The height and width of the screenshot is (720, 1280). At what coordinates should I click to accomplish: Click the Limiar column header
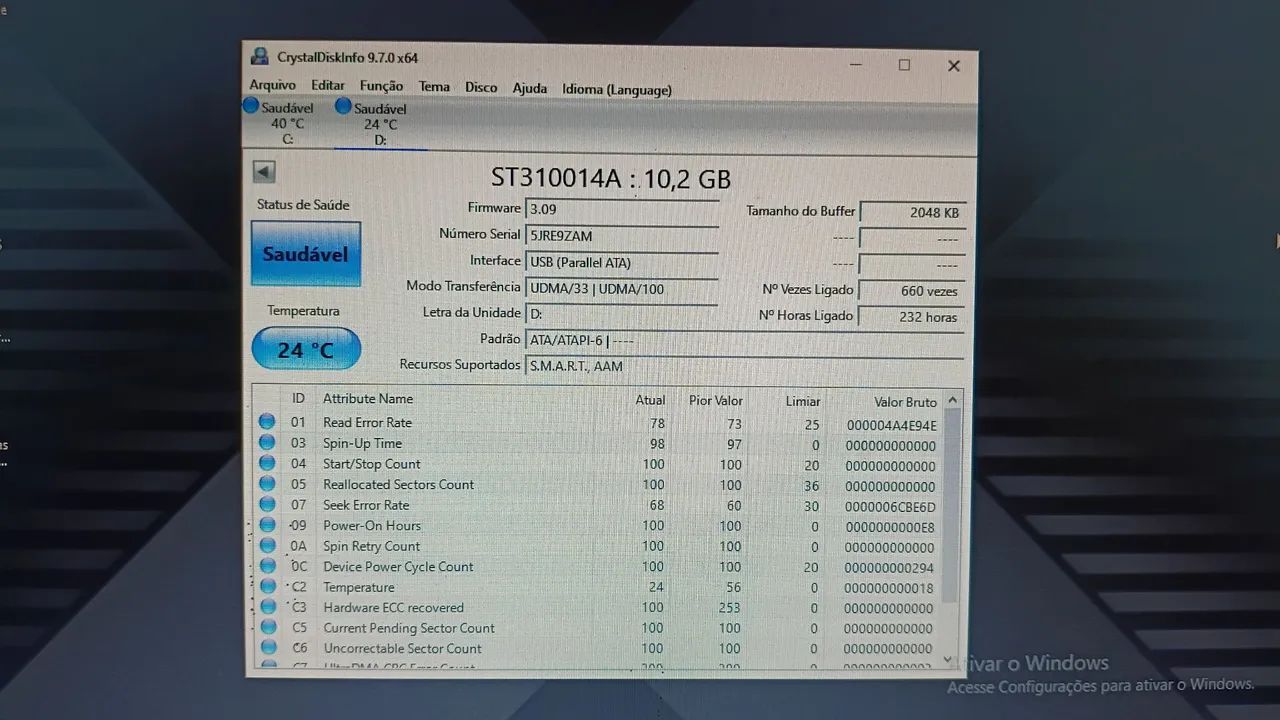click(803, 401)
